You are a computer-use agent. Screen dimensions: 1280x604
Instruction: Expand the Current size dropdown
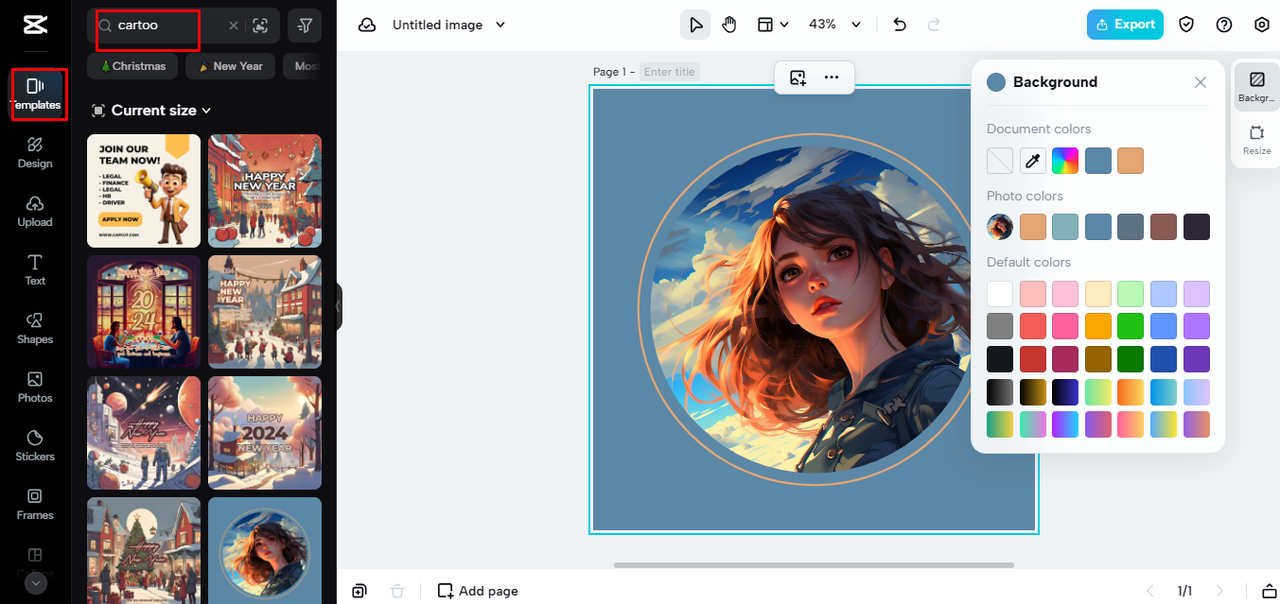pyautogui.click(x=152, y=110)
